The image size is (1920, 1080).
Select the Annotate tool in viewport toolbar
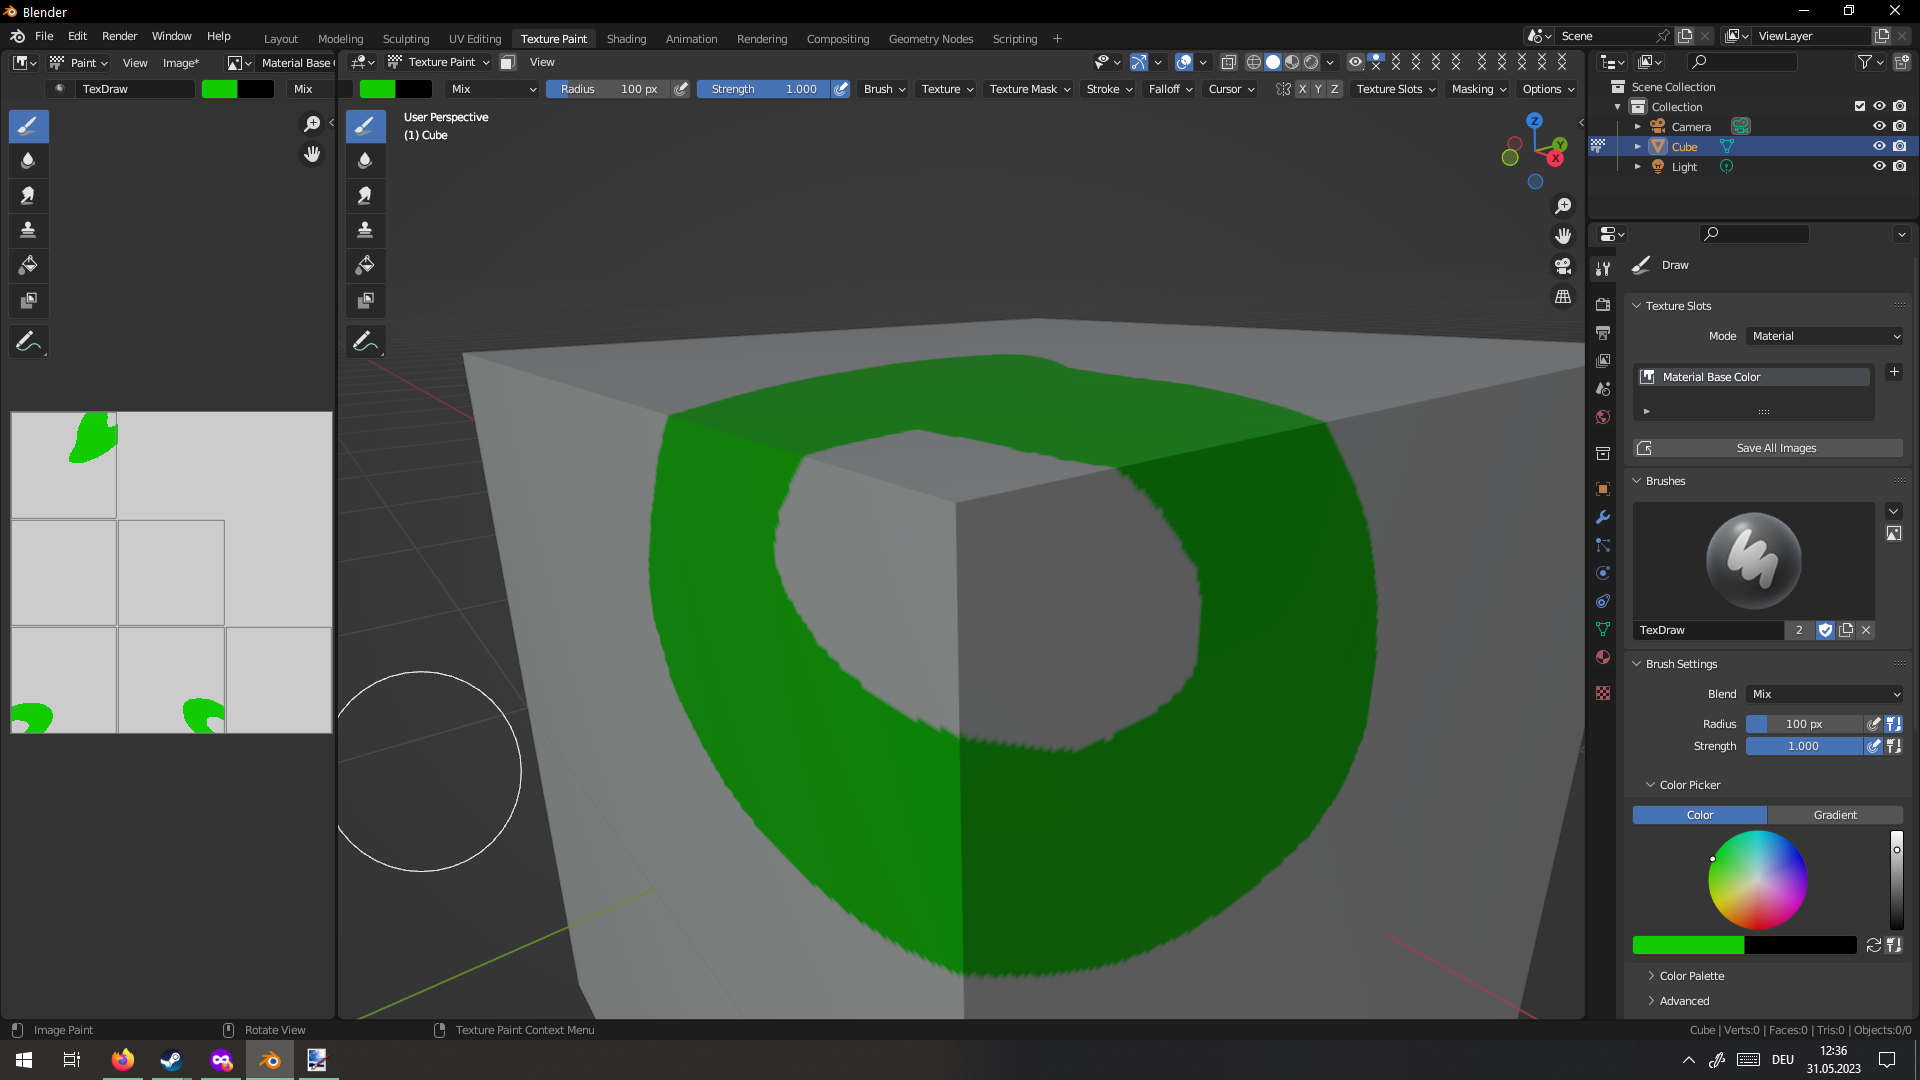365,341
